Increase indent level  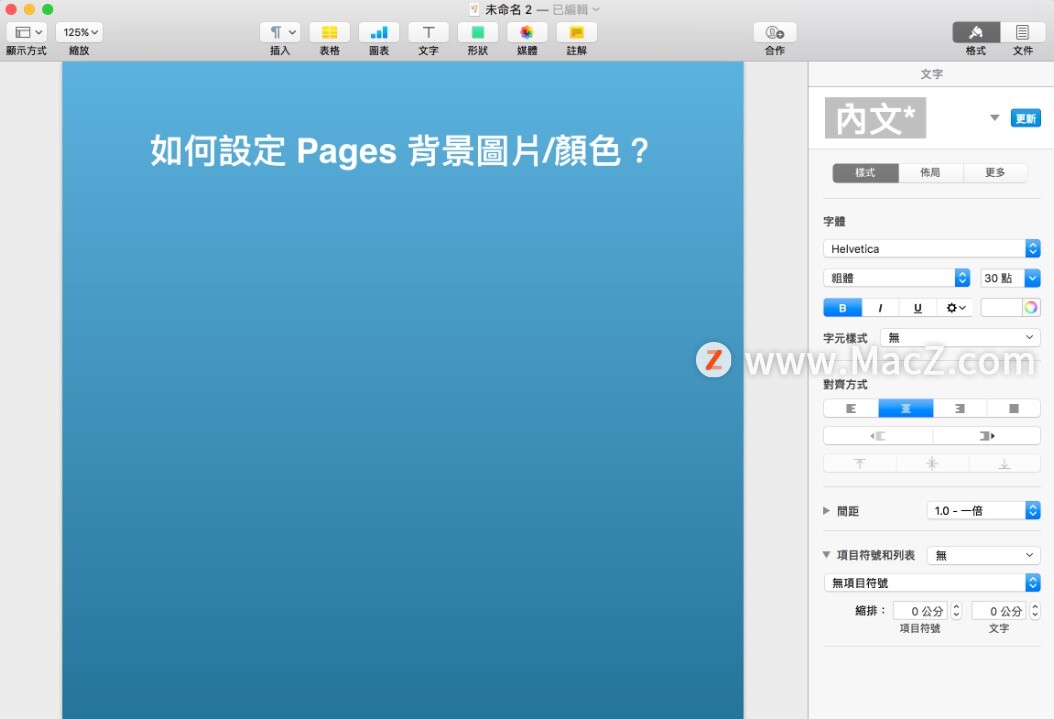point(987,436)
